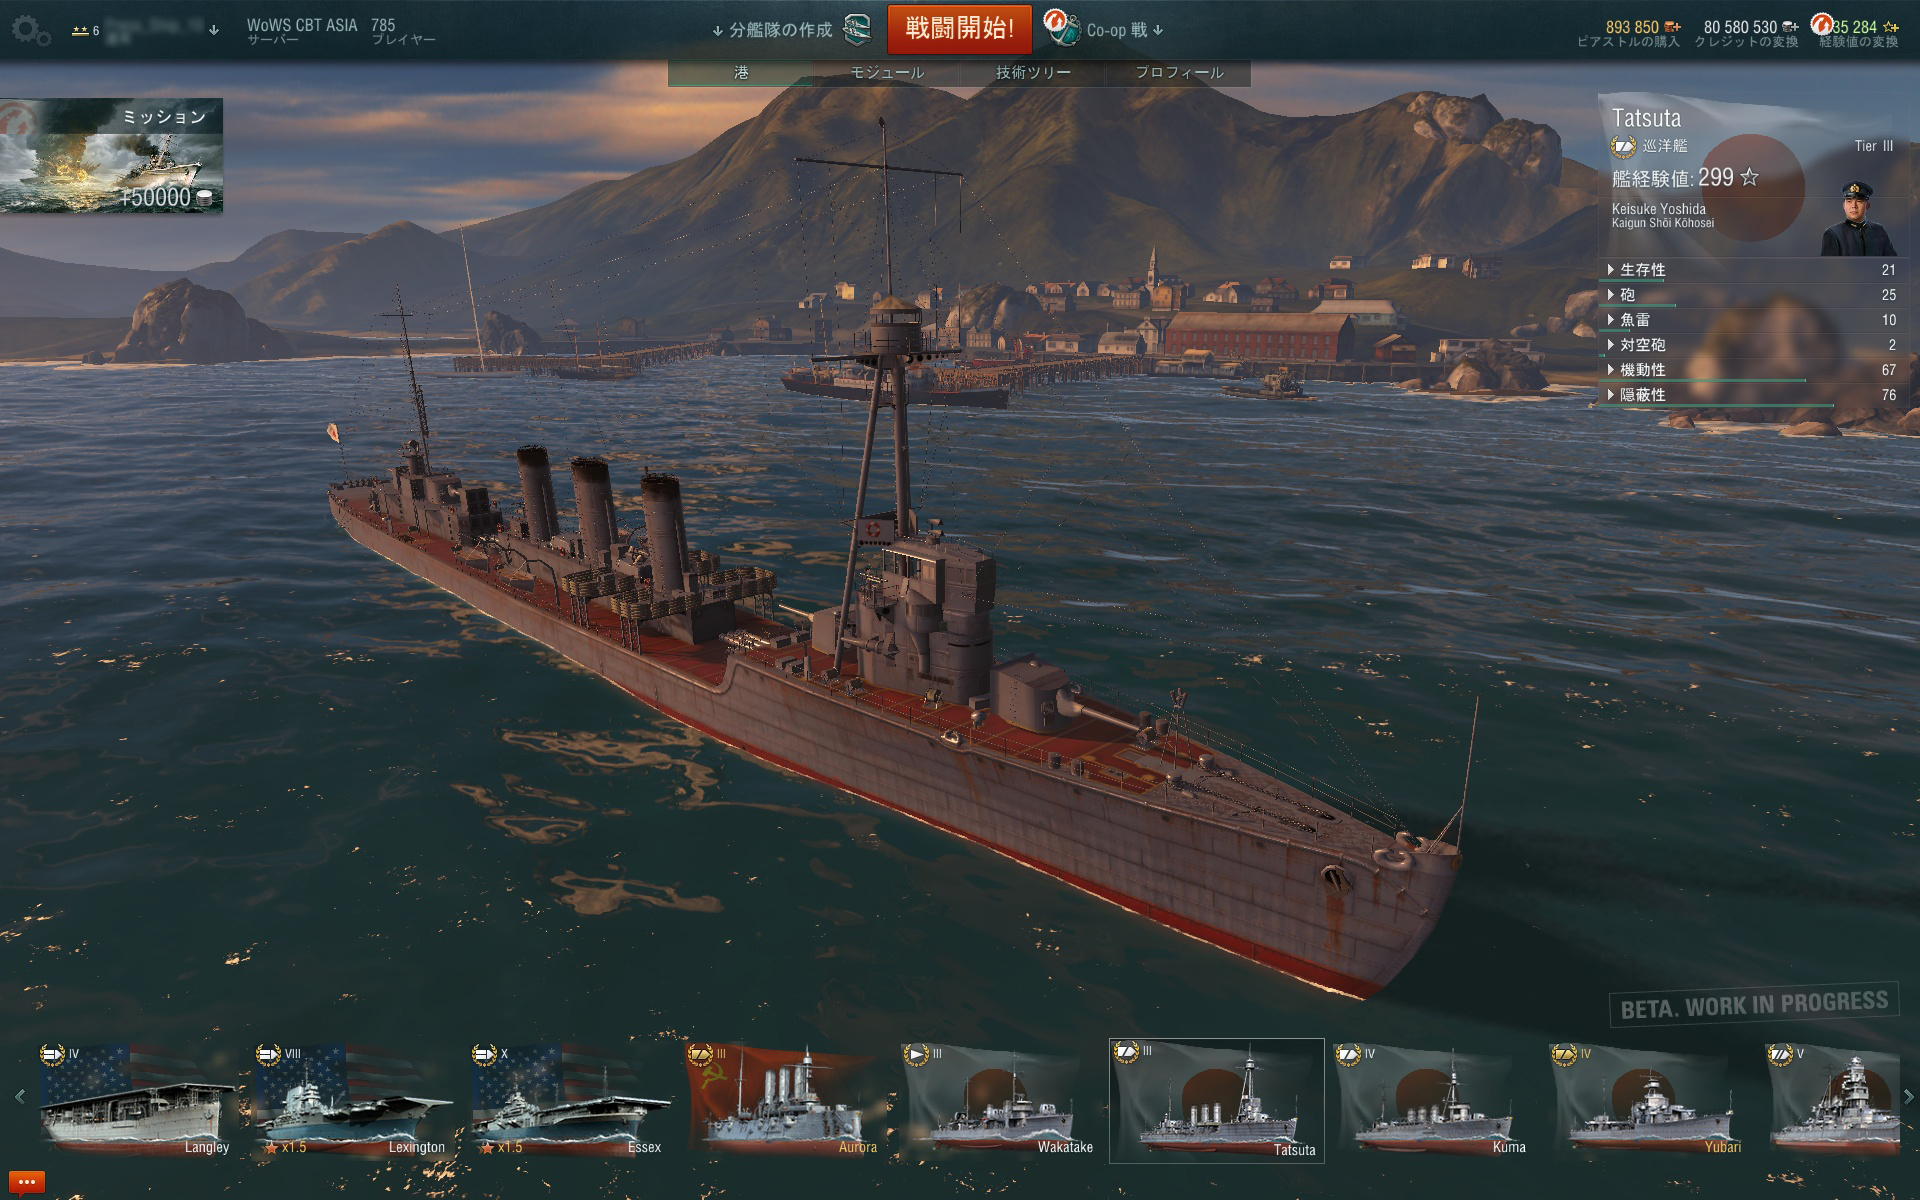Switch to the 技術ツリー tab
Image resolution: width=1920 pixels, height=1200 pixels.
coord(1033,72)
